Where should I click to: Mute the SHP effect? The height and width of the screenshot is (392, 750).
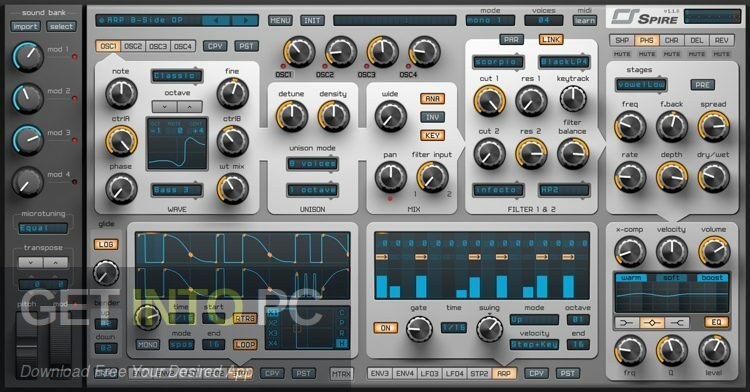(622, 54)
